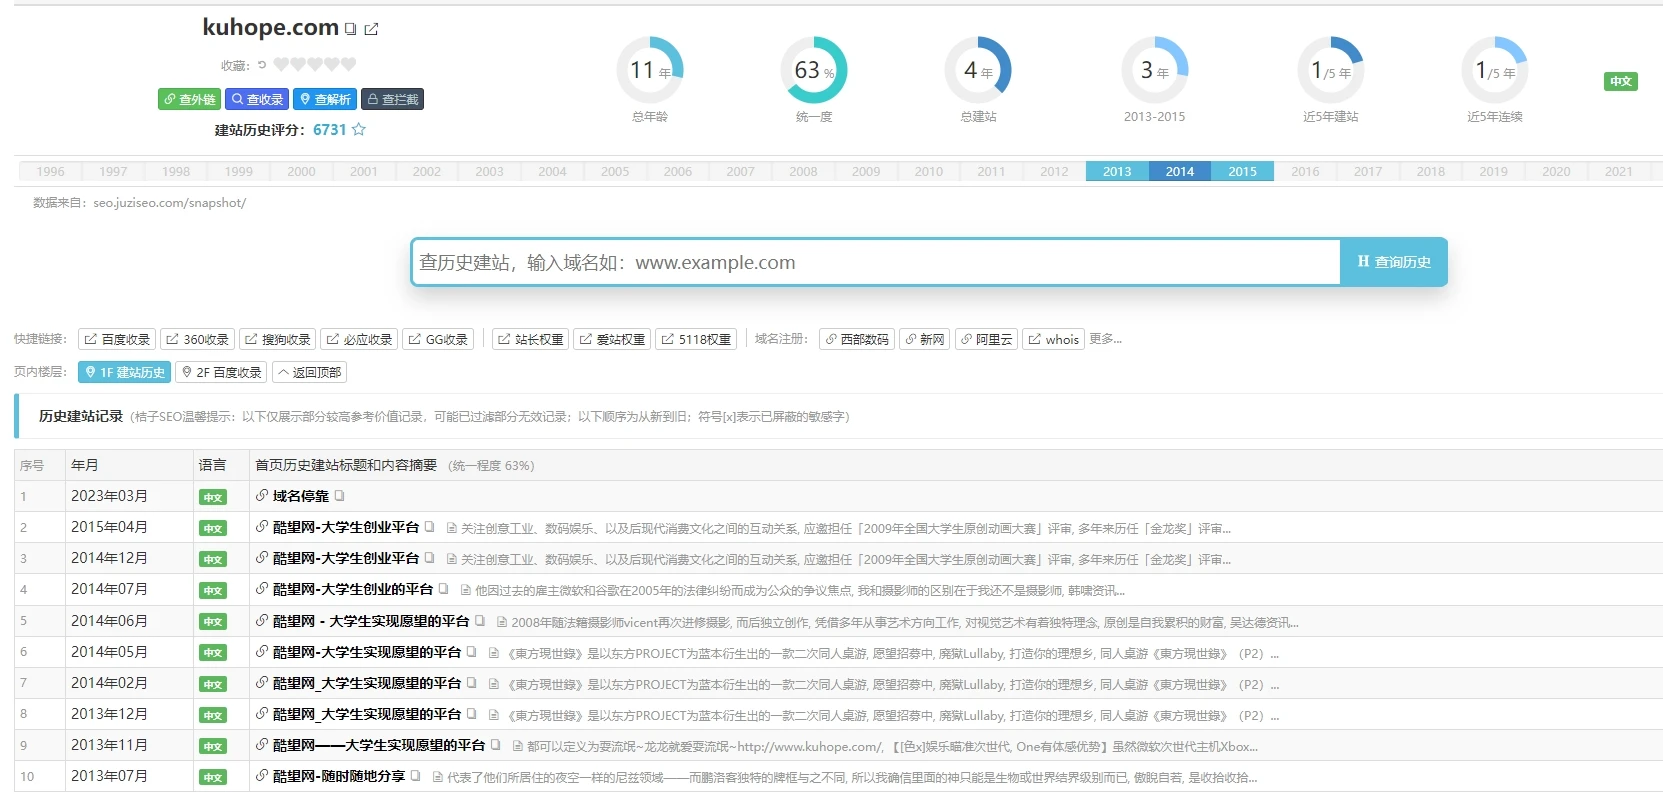Select the 1F 建站历史 floor tab
1663x801 pixels.
[124, 372]
